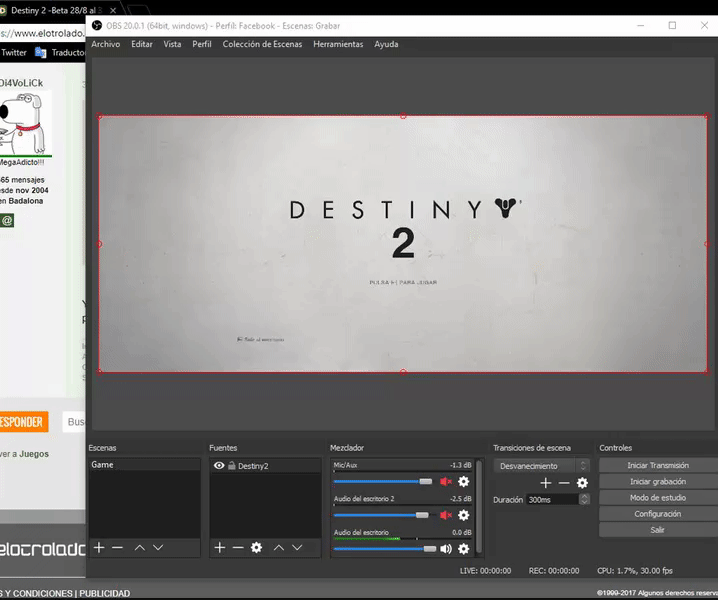Open Configuración from the Controles panel
Viewport: 718px width, 600px height.
click(657, 514)
